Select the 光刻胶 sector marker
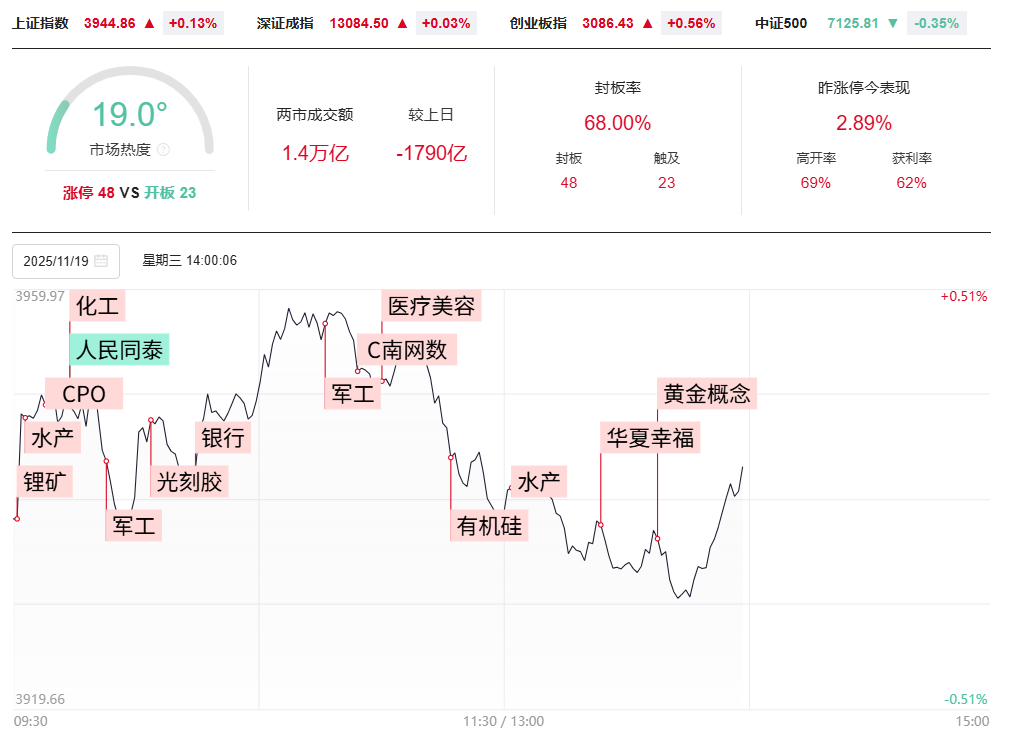 [x=189, y=482]
